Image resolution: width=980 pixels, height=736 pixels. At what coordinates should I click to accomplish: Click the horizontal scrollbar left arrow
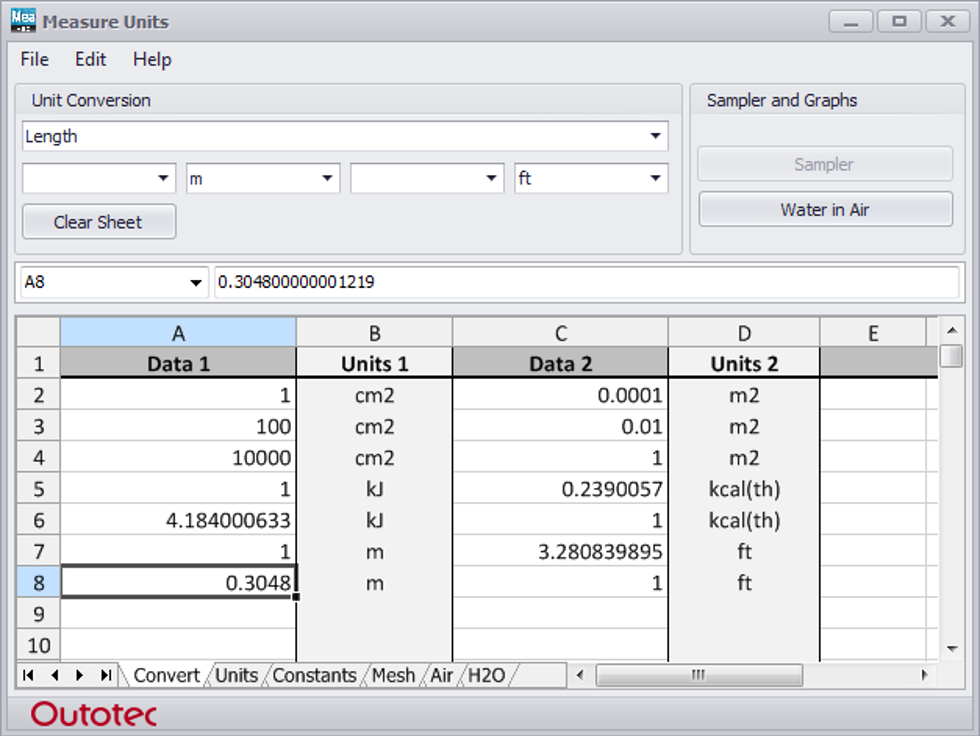pyautogui.click(x=580, y=675)
